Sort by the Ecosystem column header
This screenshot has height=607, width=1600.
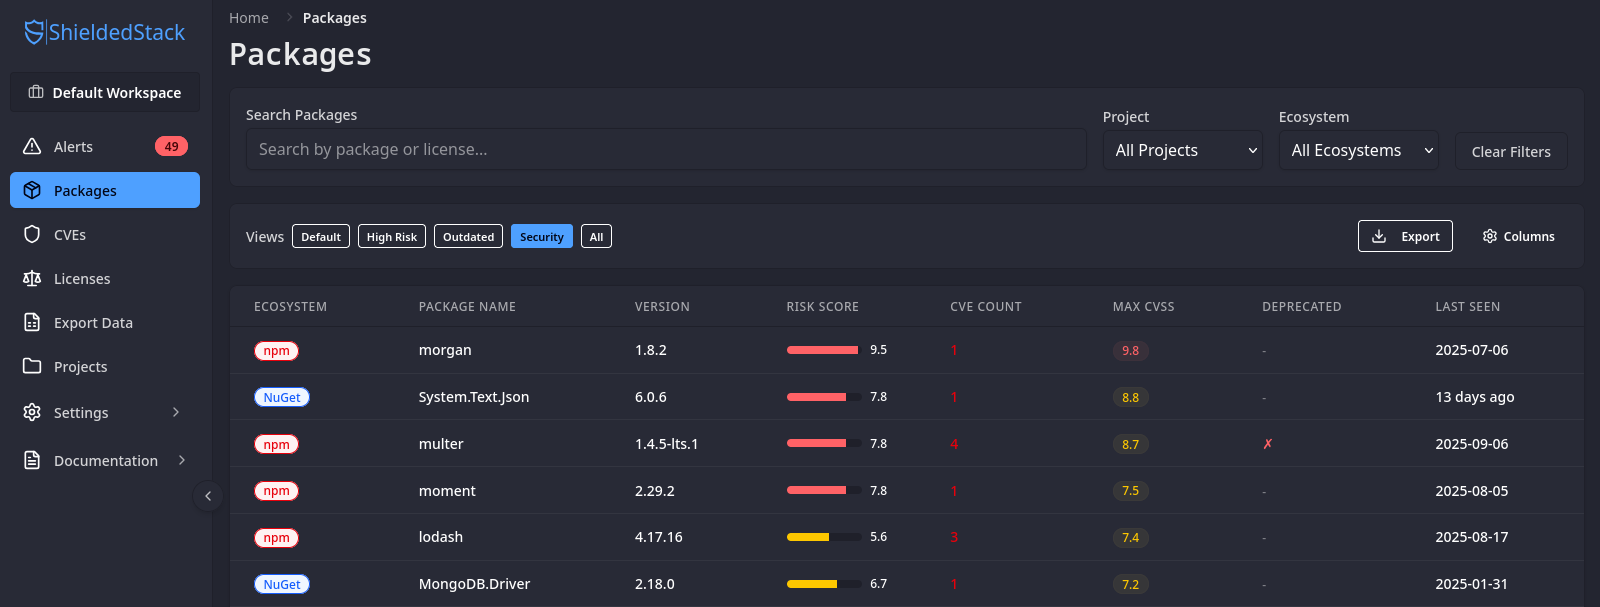(290, 307)
